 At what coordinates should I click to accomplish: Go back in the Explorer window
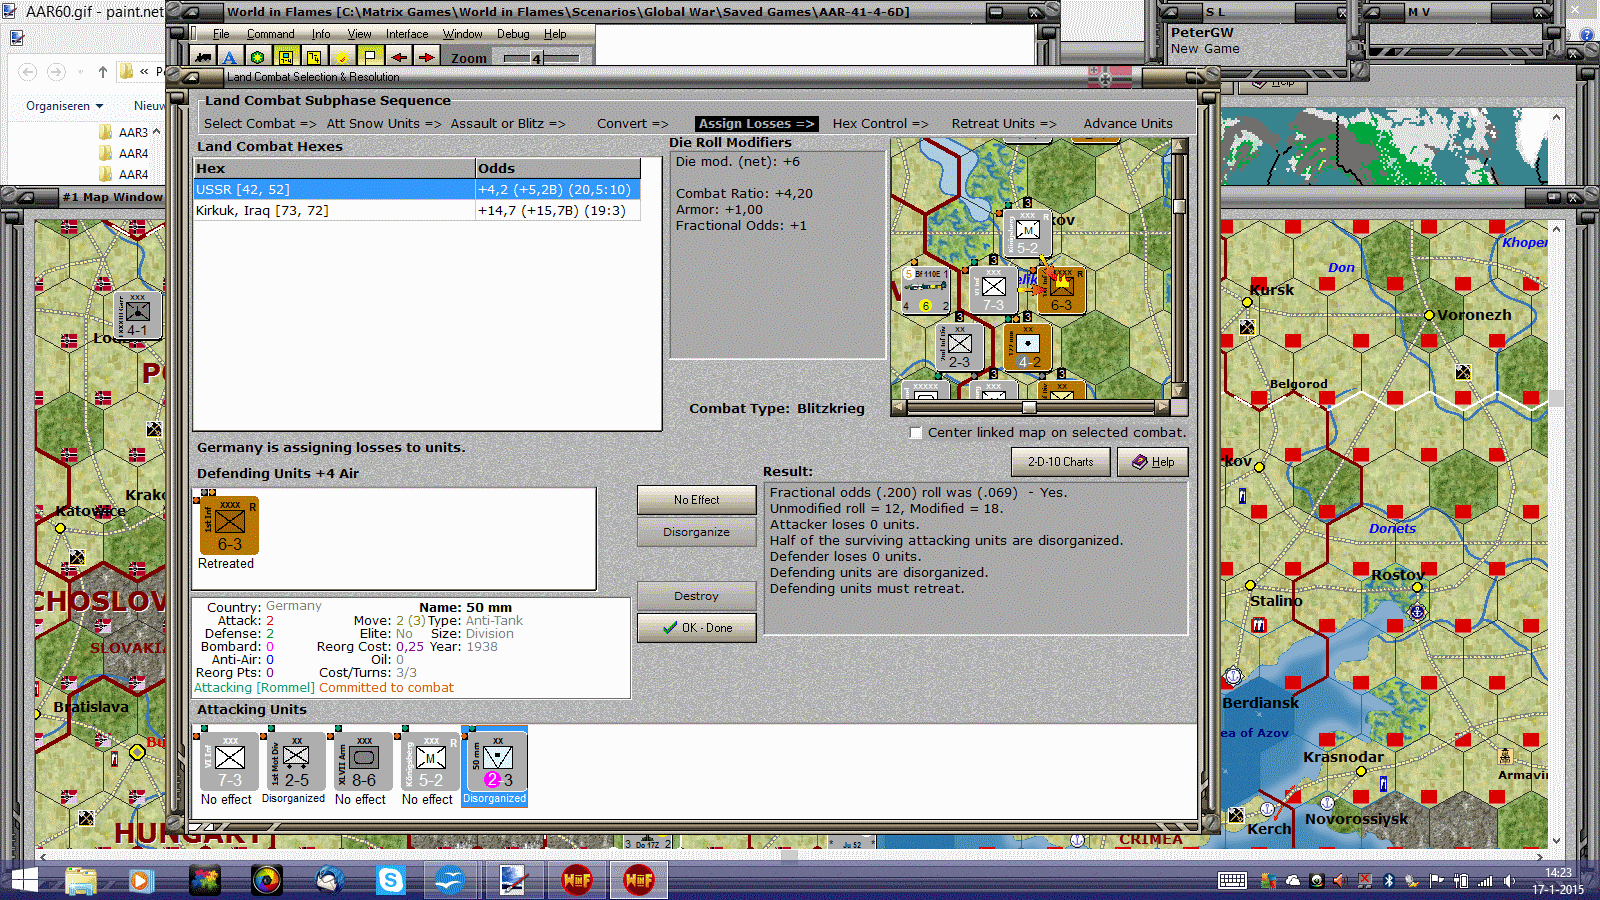[28, 72]
